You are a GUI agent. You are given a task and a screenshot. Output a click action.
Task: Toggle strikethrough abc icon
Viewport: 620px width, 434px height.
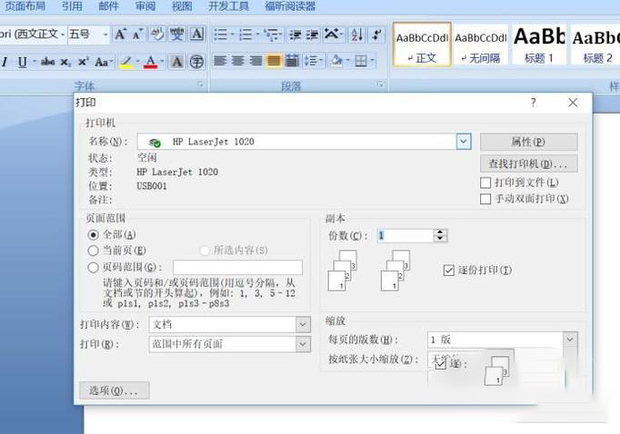click(48, 62)
